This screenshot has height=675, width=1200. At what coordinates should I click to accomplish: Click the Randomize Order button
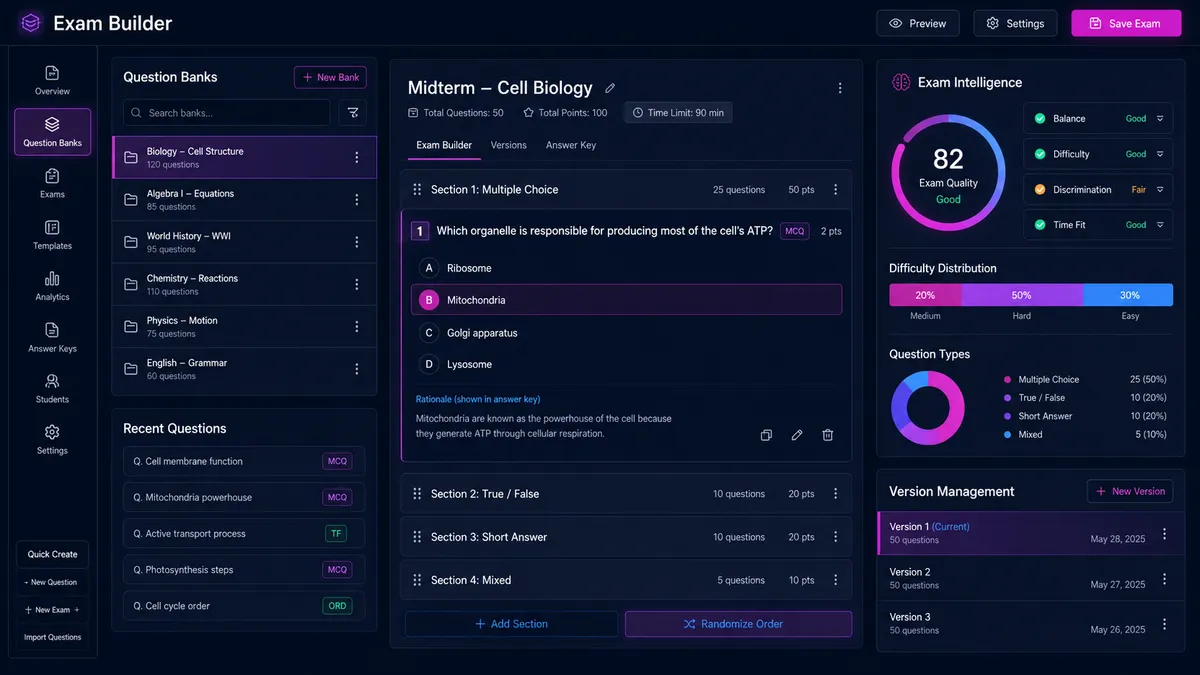pyautogui.click(x=739, y=624)
